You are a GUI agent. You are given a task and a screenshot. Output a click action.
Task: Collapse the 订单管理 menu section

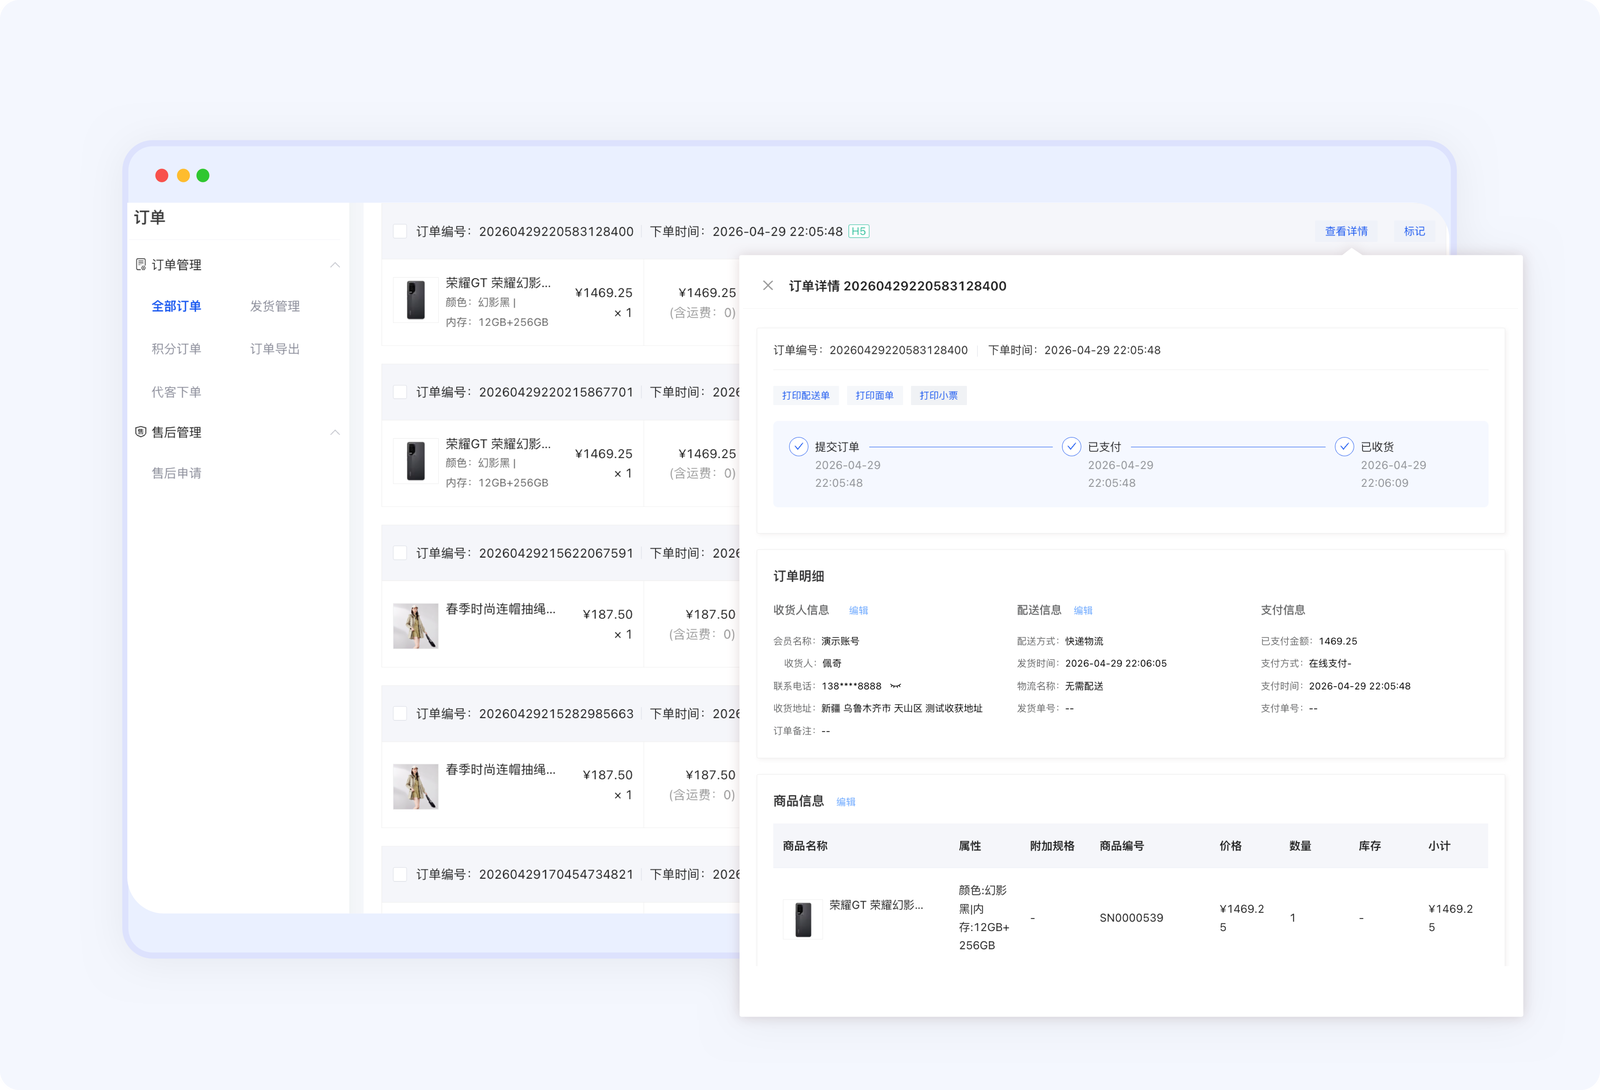[x=335, y=265]
